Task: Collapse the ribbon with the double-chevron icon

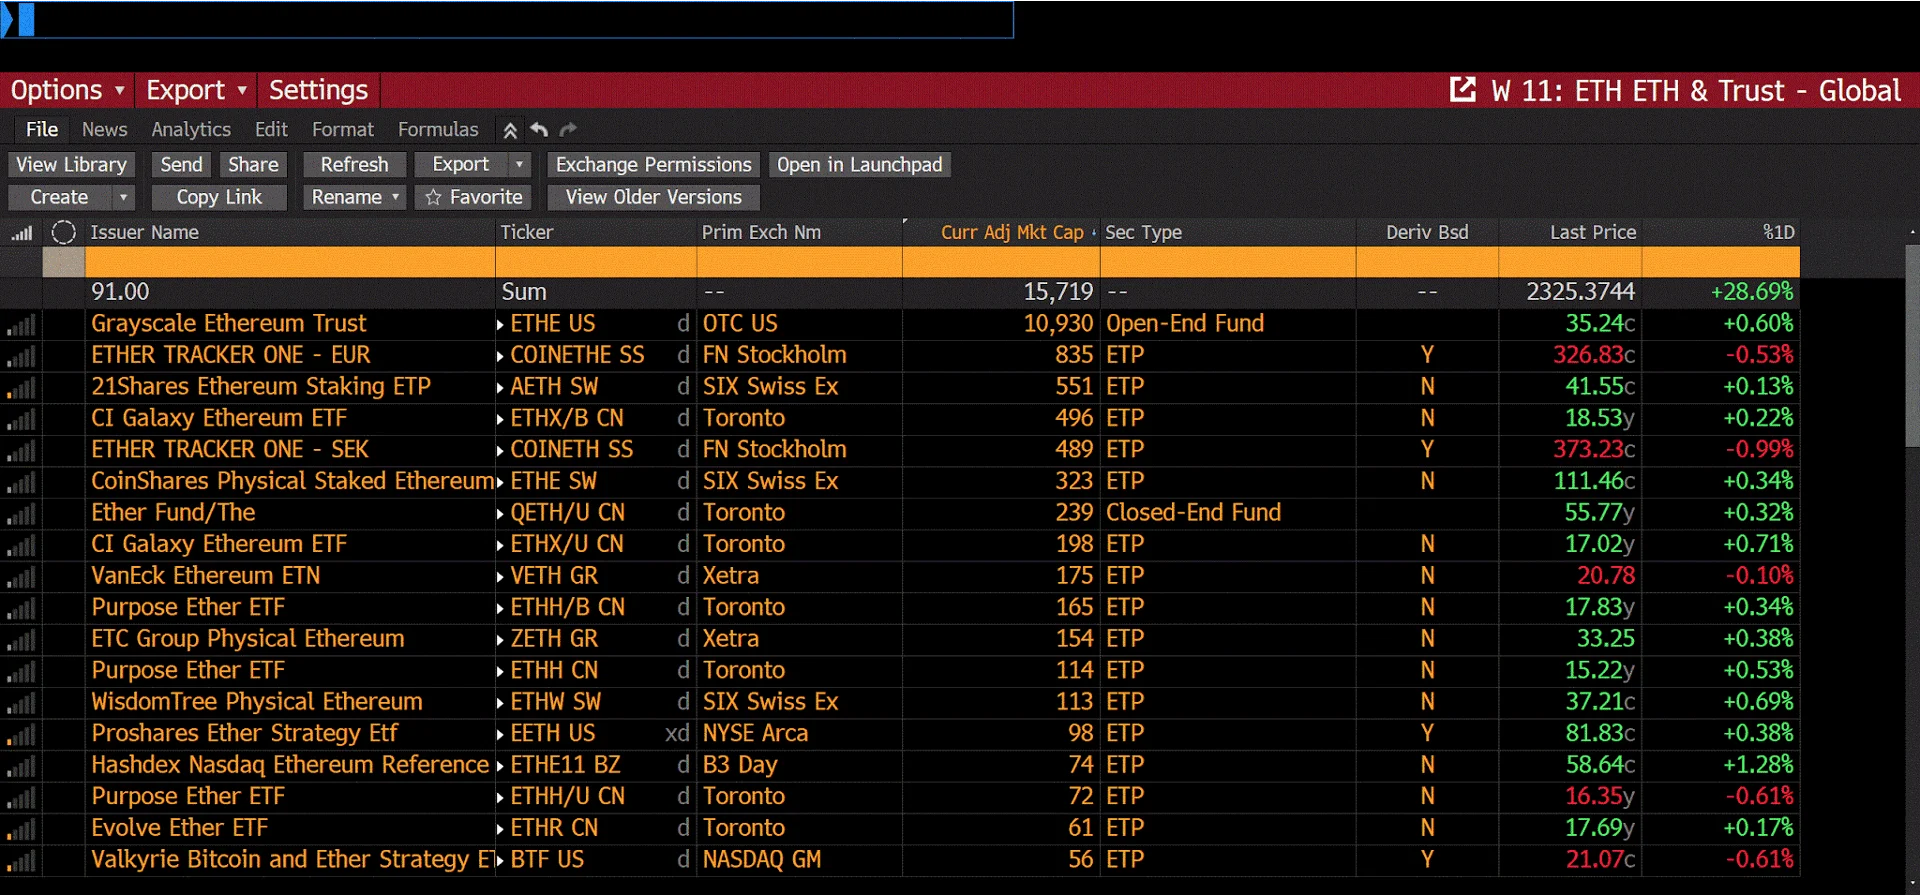Action: point(510,130)
